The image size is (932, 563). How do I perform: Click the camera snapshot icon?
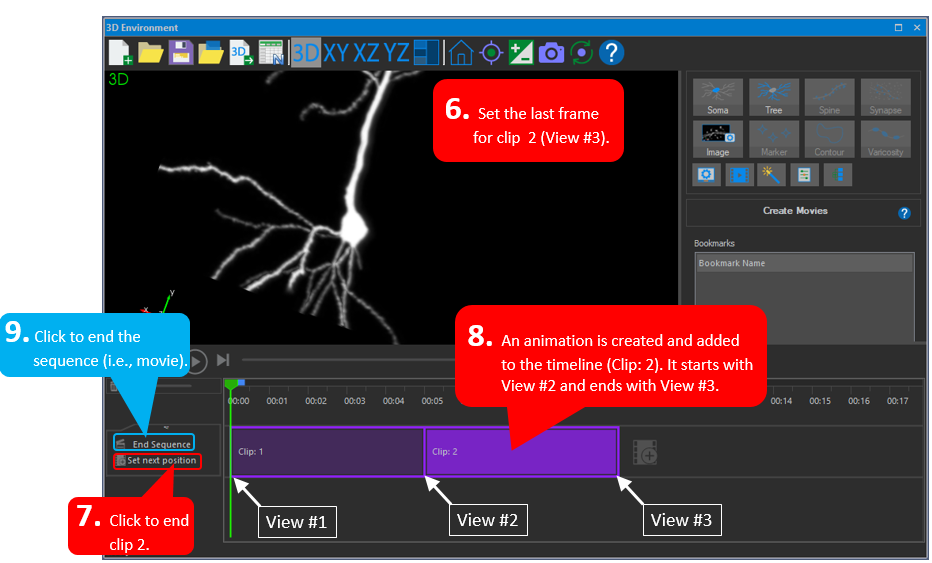click(551, 53)
